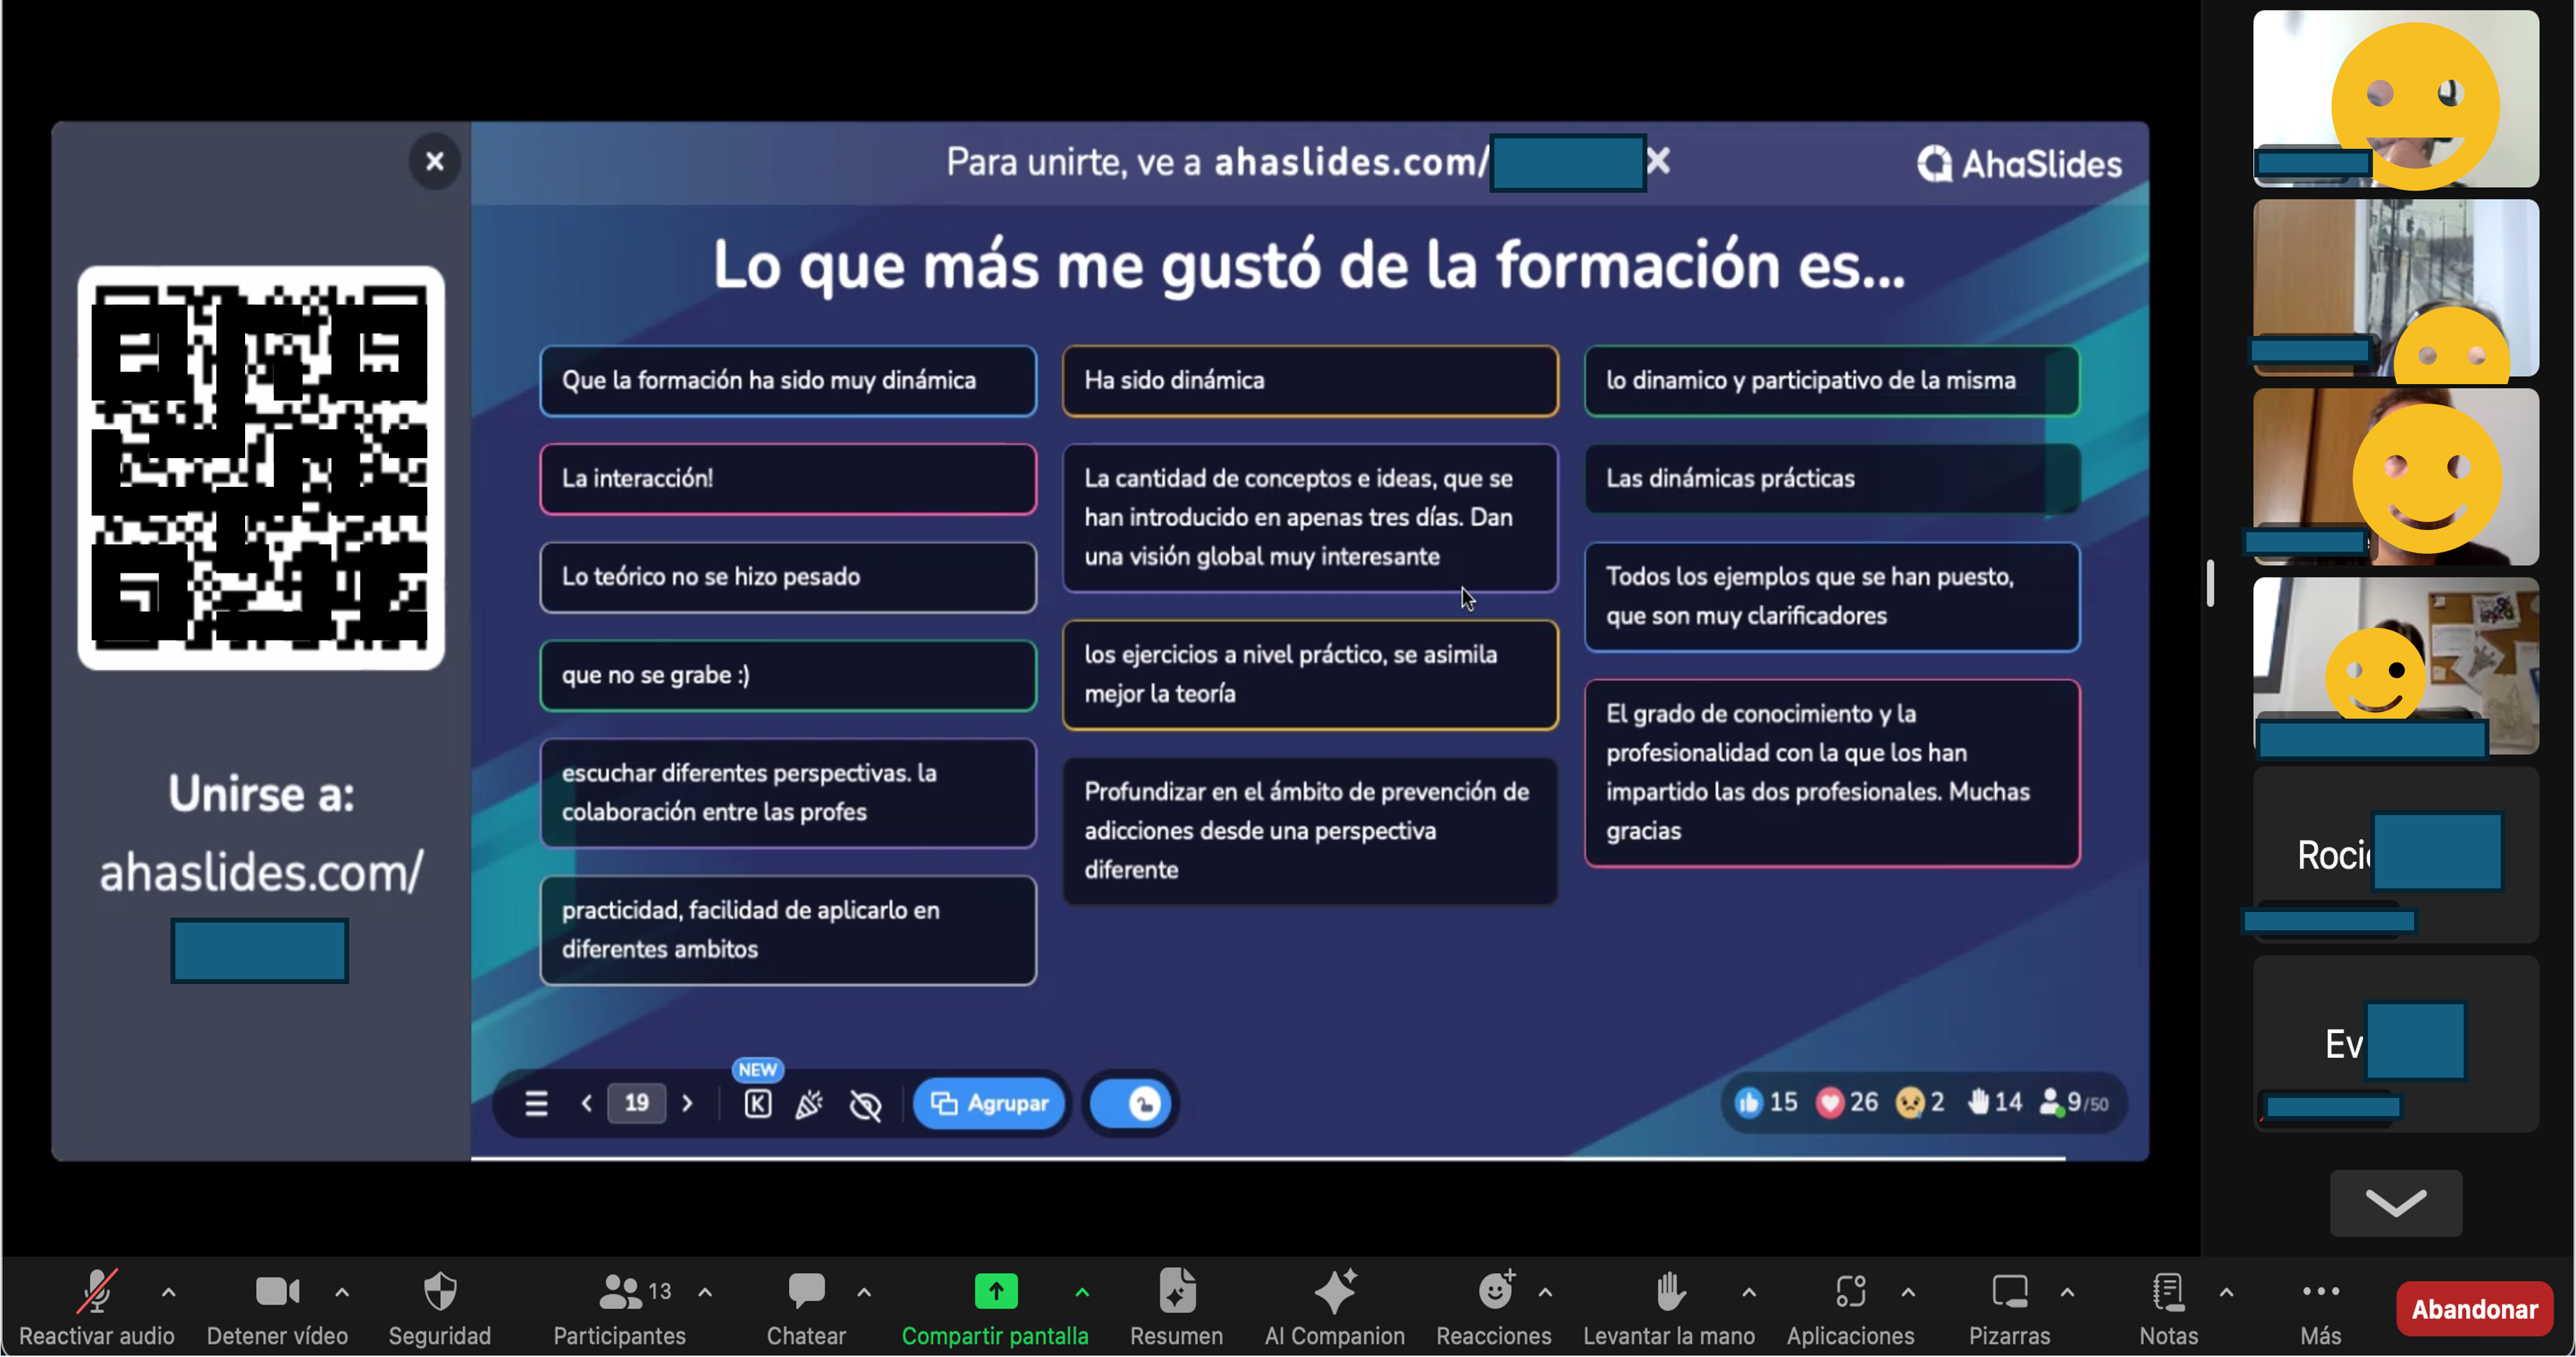Go to the previous AhaSlides slide
The image size is (2576, 1357).
coord(587,1103)
